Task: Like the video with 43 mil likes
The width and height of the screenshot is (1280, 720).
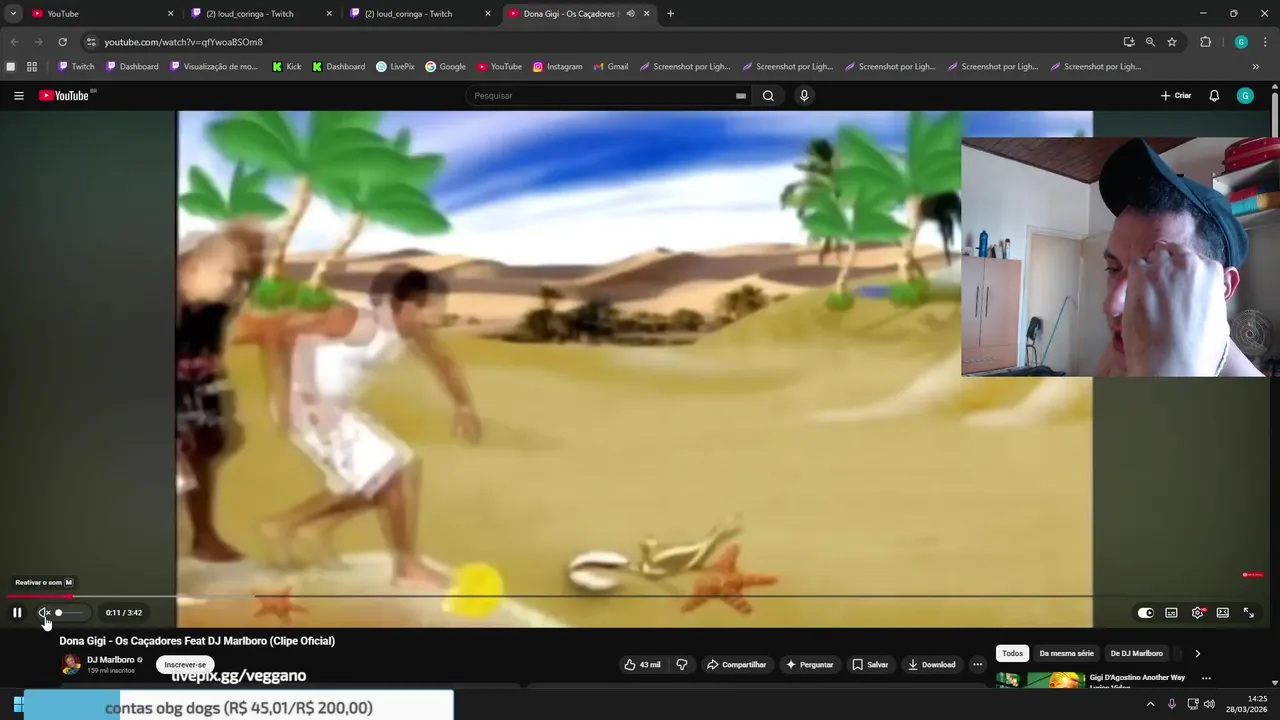Action: [x=642, y=665]
